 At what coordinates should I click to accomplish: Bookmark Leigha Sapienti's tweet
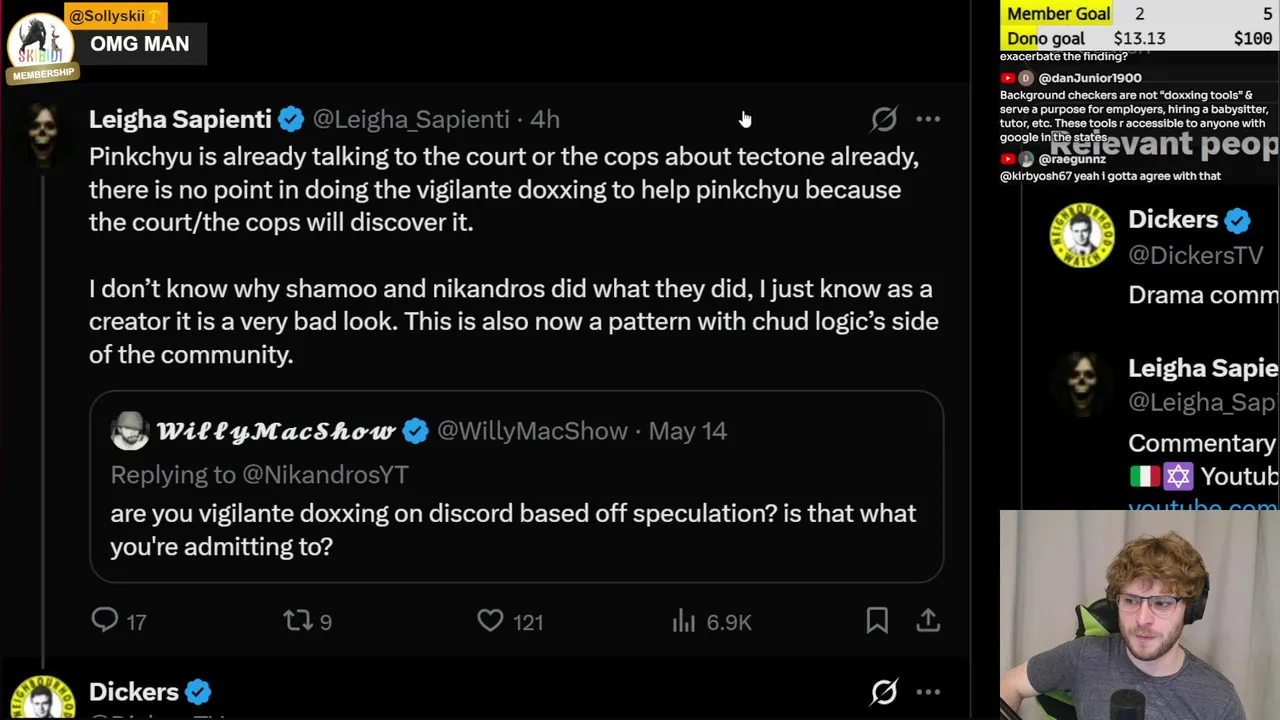pos(877,621)
